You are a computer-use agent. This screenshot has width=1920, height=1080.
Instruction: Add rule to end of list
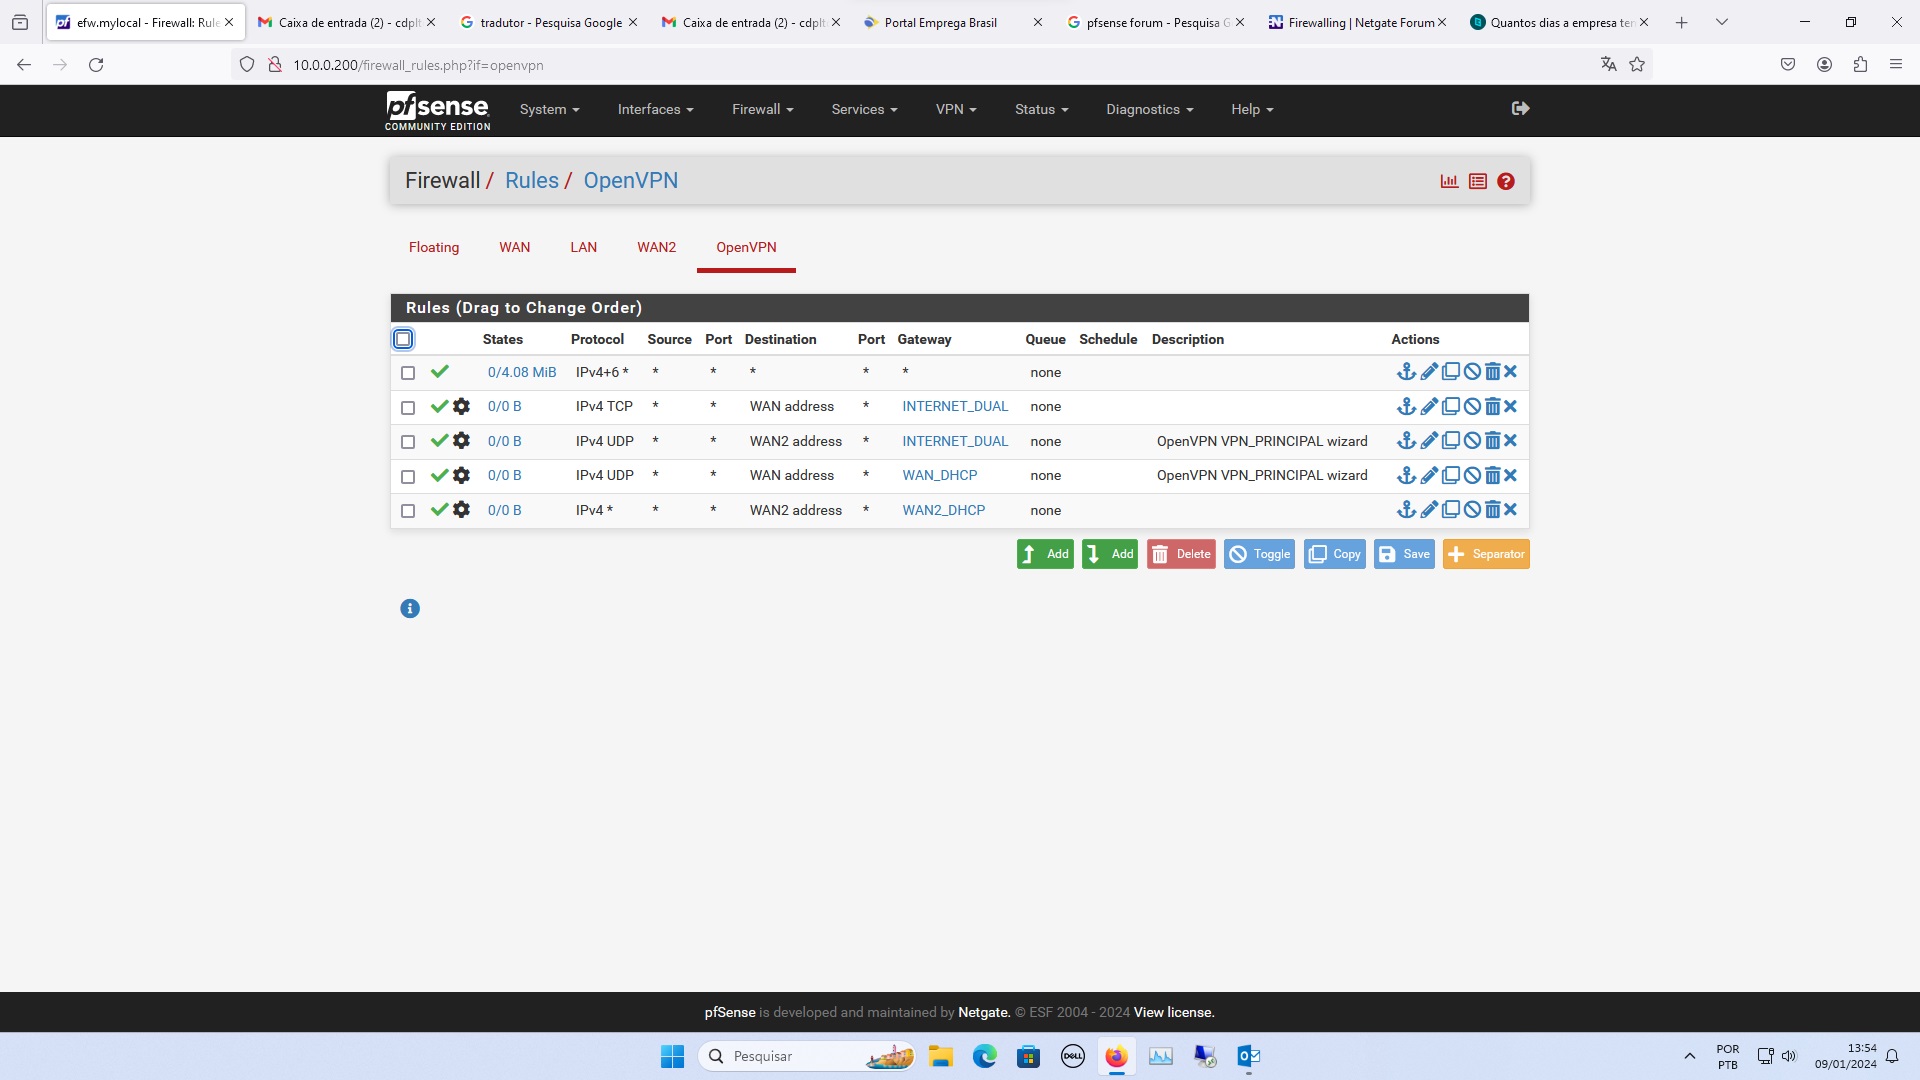coord(1110,554)
